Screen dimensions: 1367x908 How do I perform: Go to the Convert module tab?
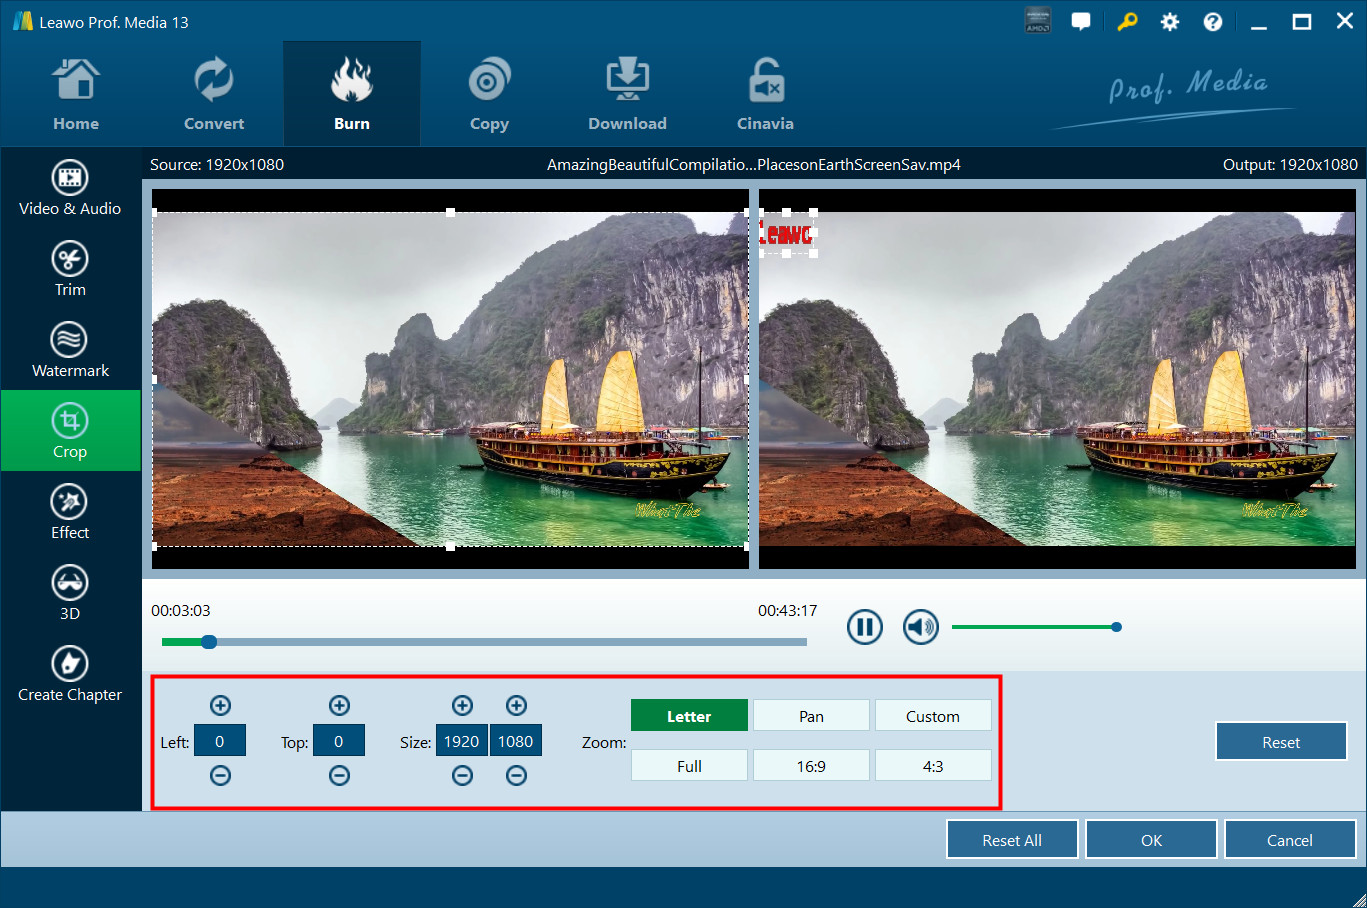(214, 95)
